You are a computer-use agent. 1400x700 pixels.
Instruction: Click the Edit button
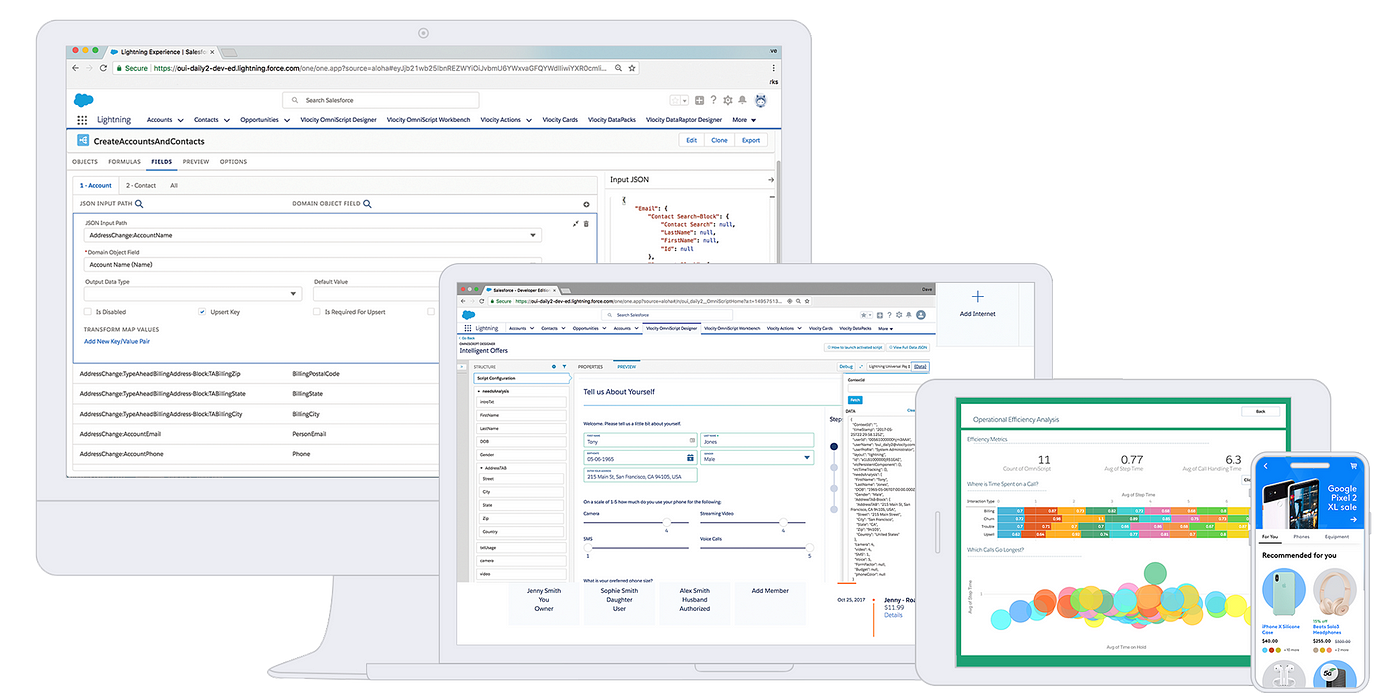(x=691, y=140)
